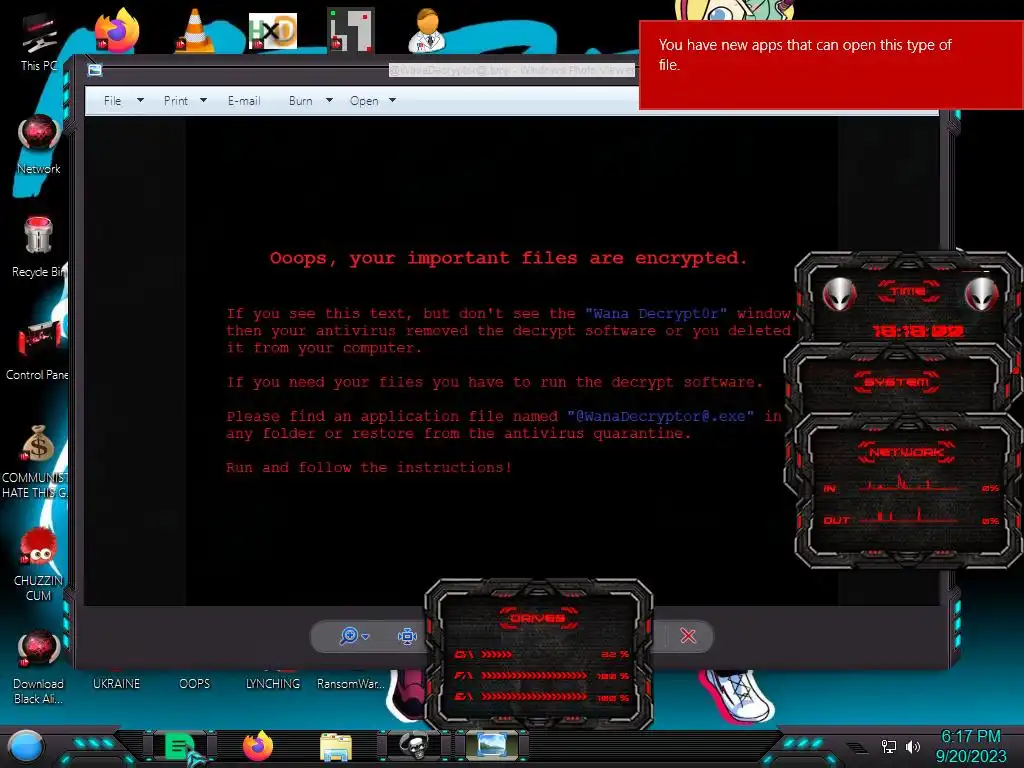Delete the image with the red X
The width and height of the screenshot is (1024, 768).
[688, 636]
